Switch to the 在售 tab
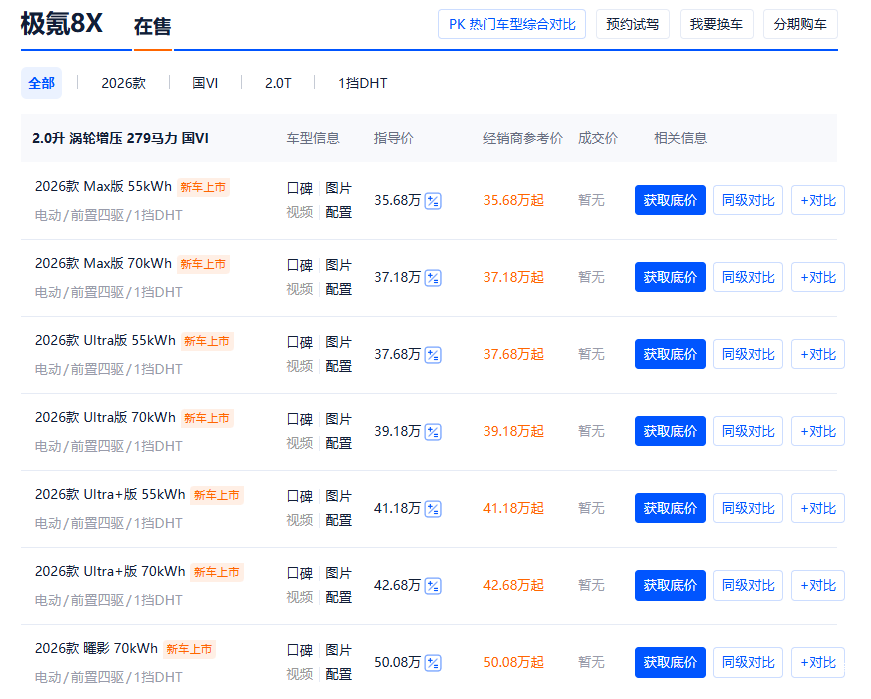This screenshot has height=699, width=871. click(152, 27)
